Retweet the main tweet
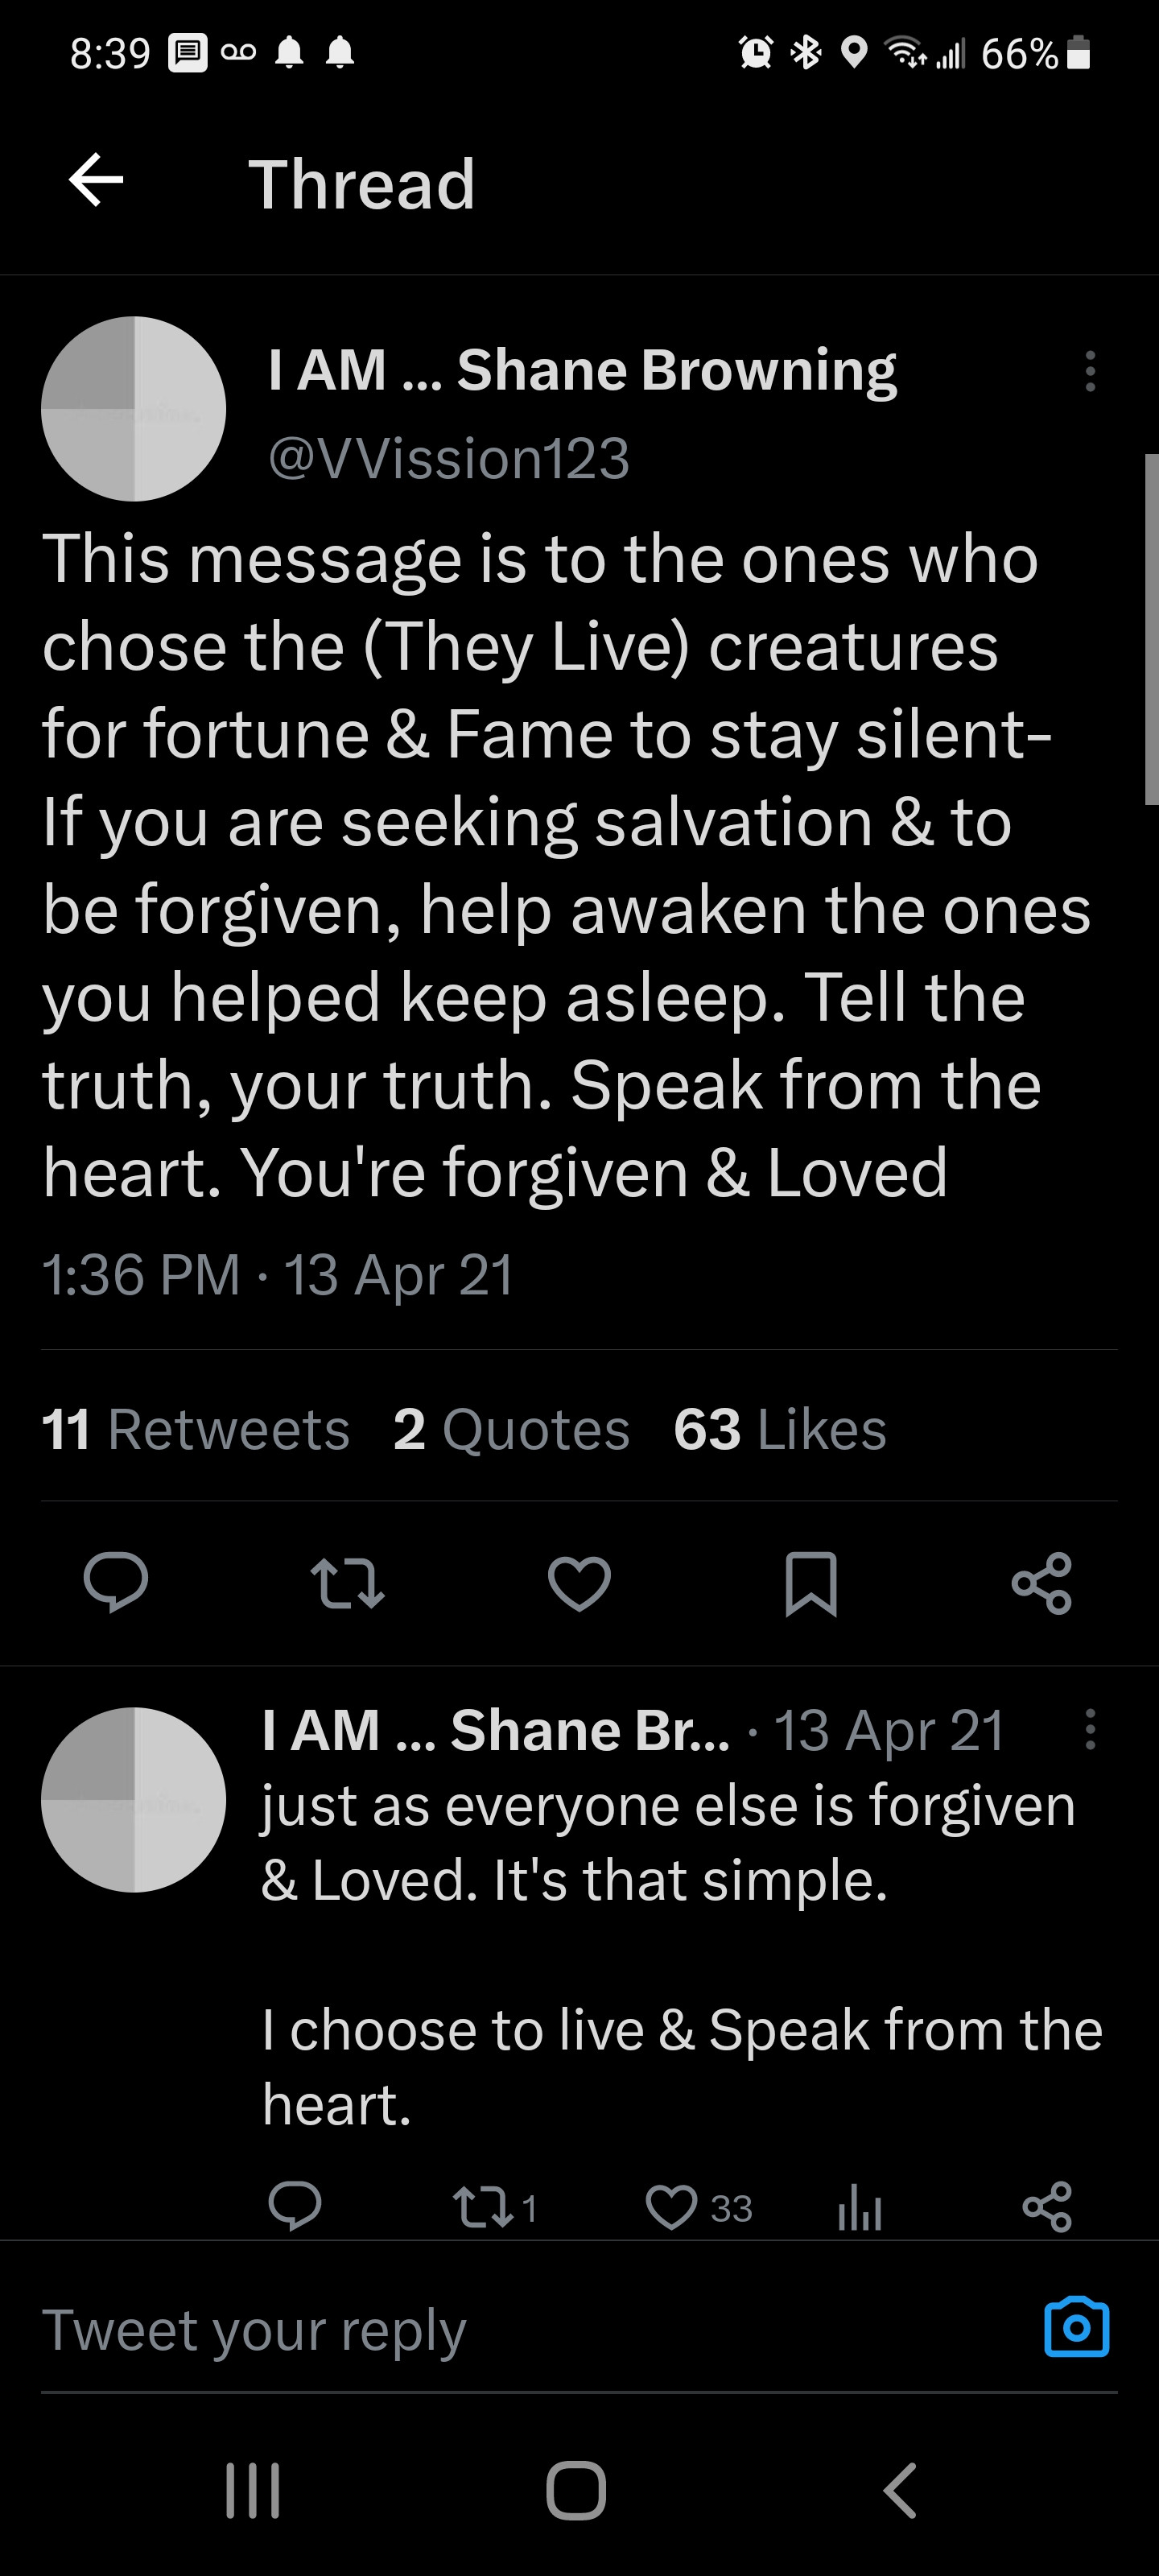1159x2576 pixels. point(347,1582)
